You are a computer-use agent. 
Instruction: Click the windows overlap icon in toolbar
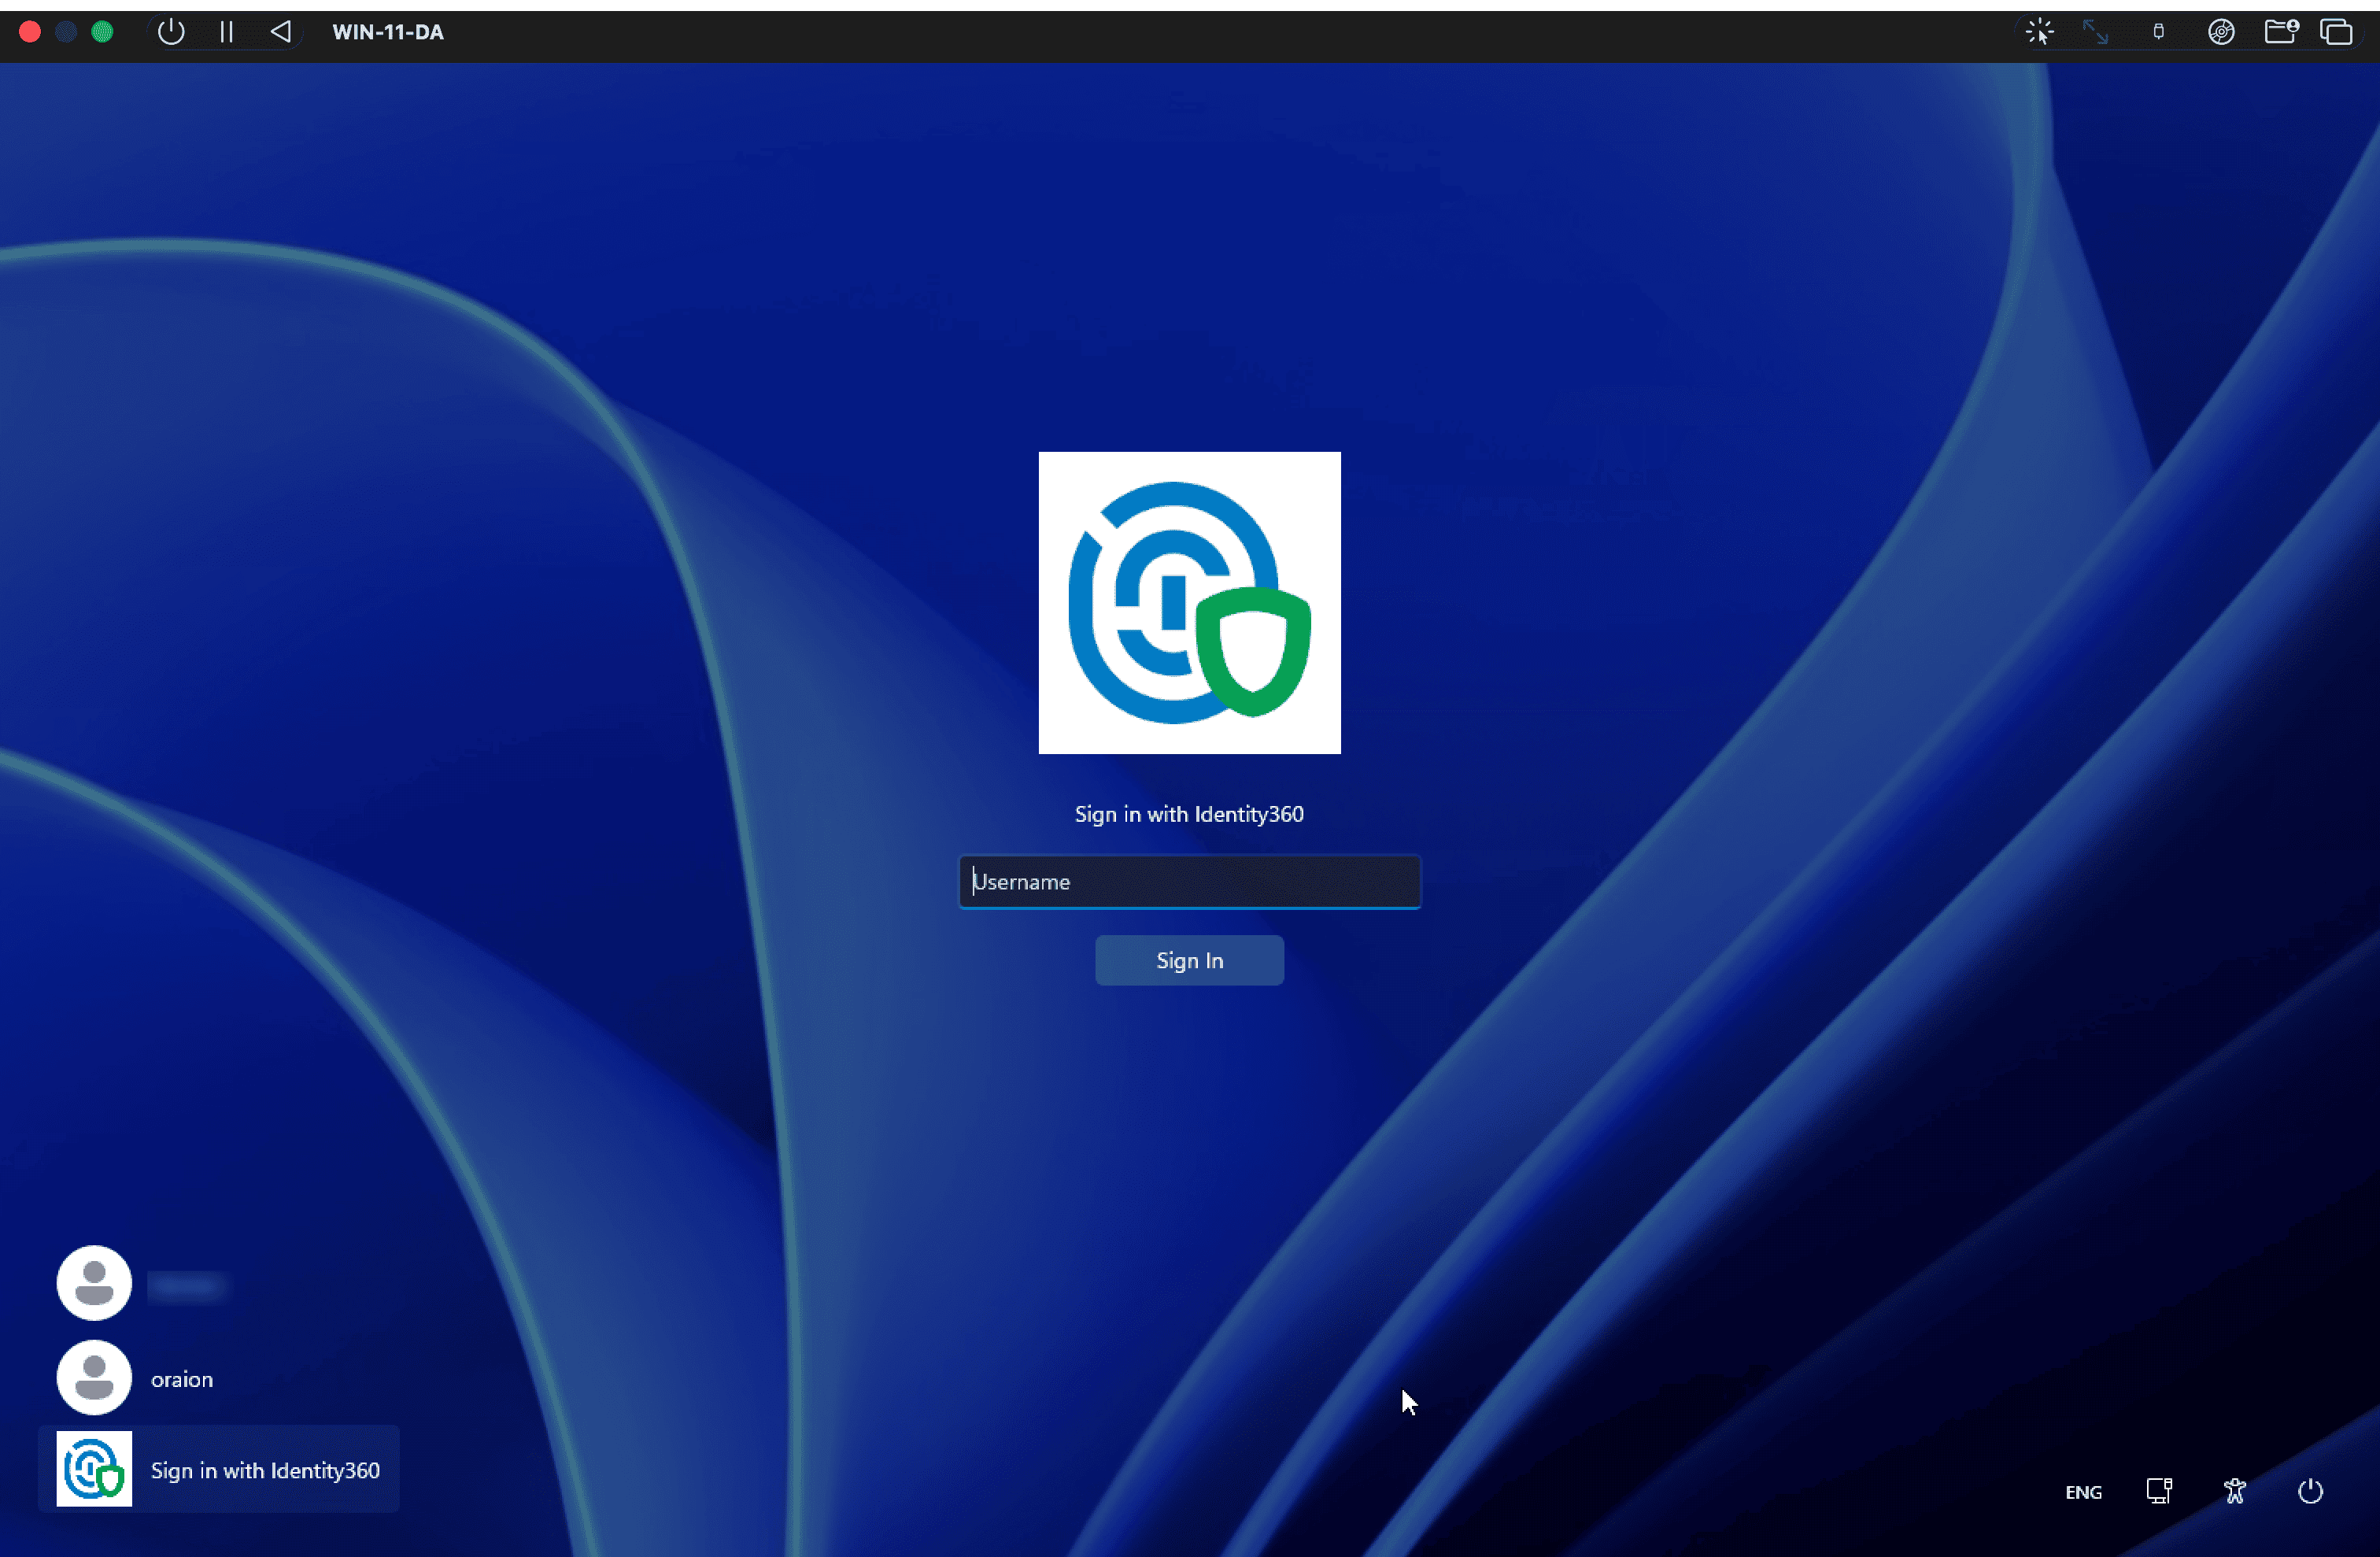(2336, 32)
